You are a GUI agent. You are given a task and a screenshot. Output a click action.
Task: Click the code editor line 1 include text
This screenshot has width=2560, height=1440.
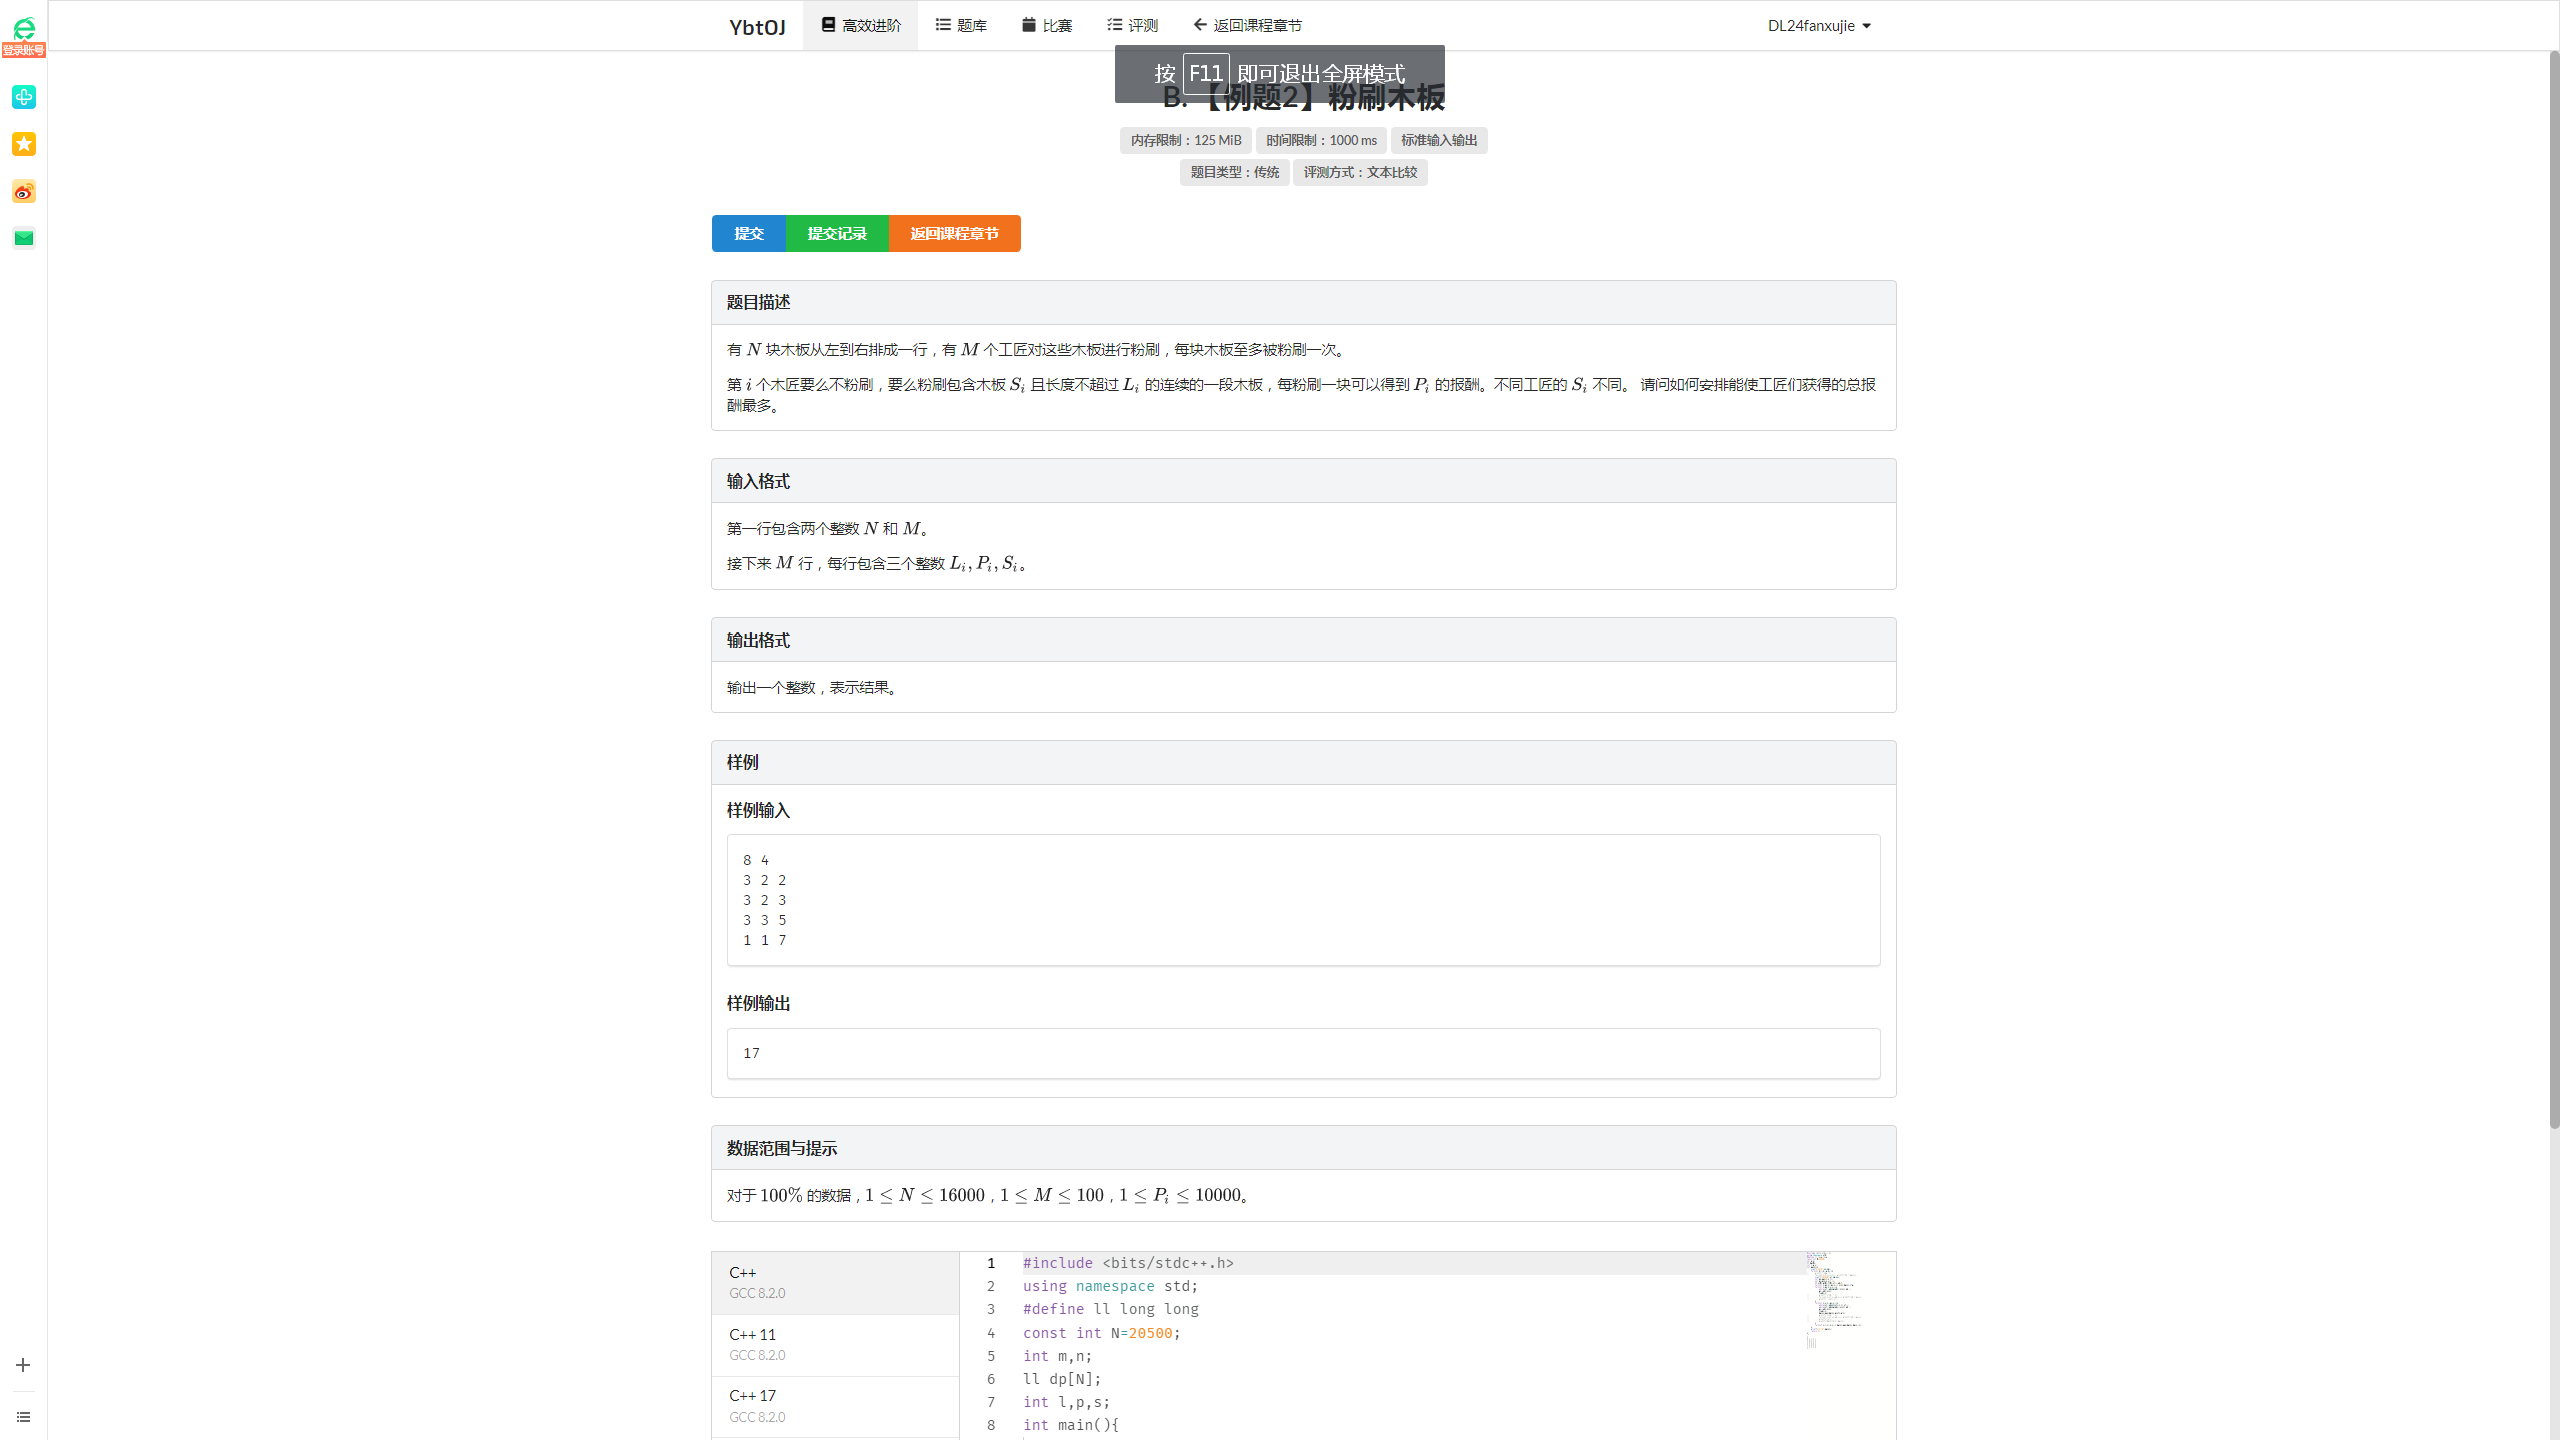click(x=1128, y=1263)
